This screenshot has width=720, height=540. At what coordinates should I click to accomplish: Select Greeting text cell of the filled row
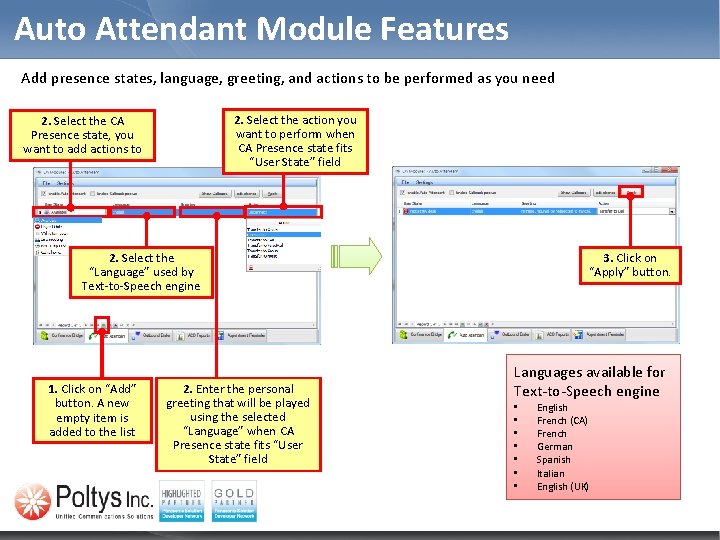click(557, 211)
